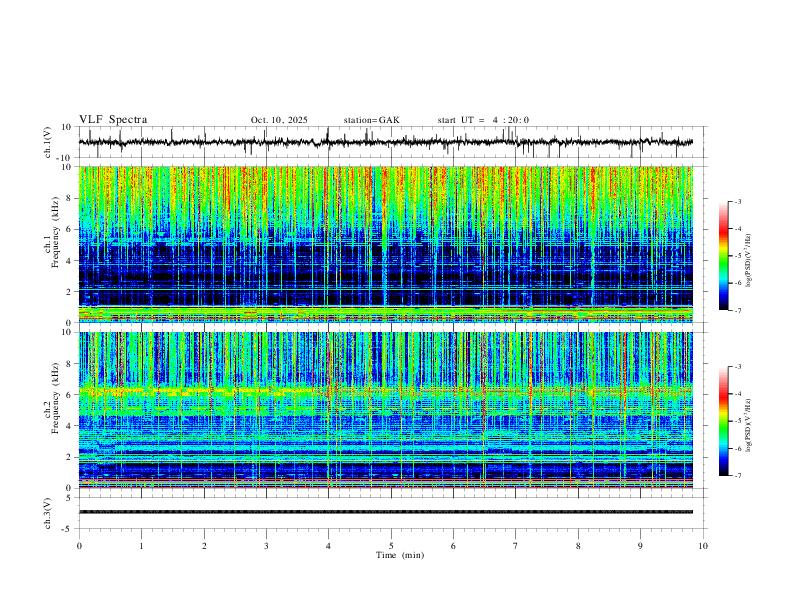Click inside the ch.1 spectrogram panel
This screenshot has height=612, width=792.
coord(386,244)
